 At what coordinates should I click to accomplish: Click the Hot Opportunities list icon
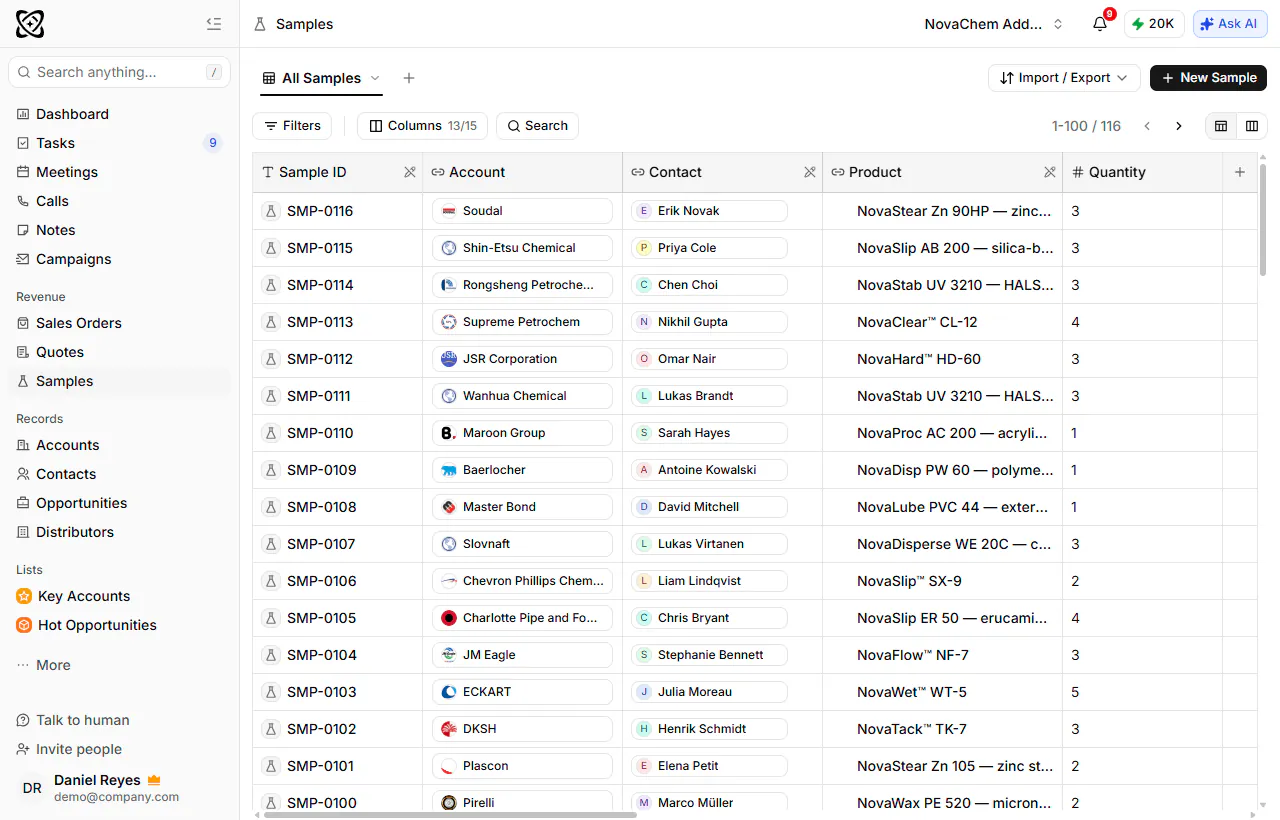(x=24, y=625)
